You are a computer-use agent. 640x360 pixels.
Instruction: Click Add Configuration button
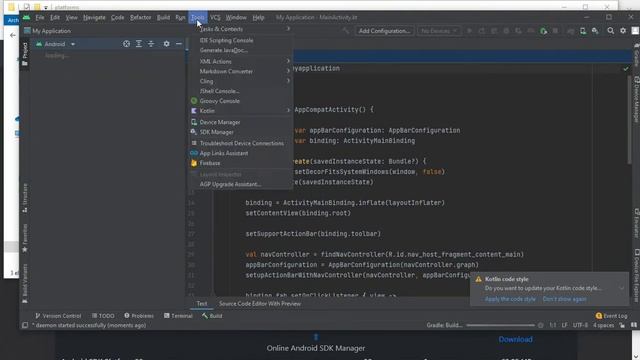pos(384,31)
